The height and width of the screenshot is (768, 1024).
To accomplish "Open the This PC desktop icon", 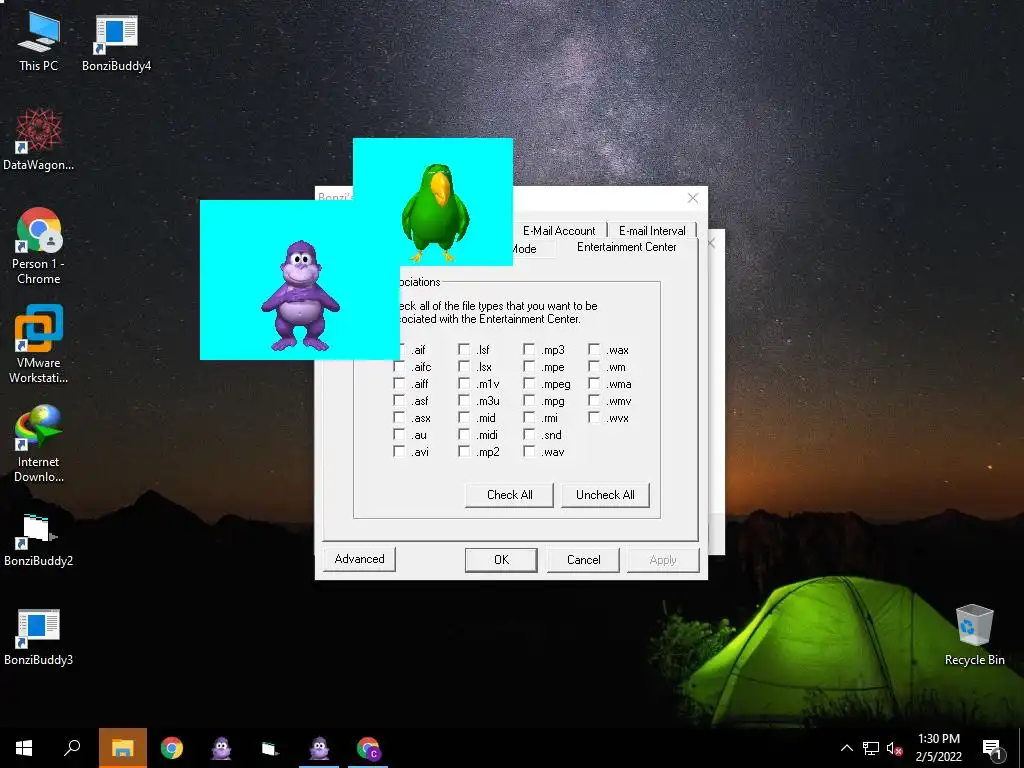I will pyautogui.click(x=39, y=42).
